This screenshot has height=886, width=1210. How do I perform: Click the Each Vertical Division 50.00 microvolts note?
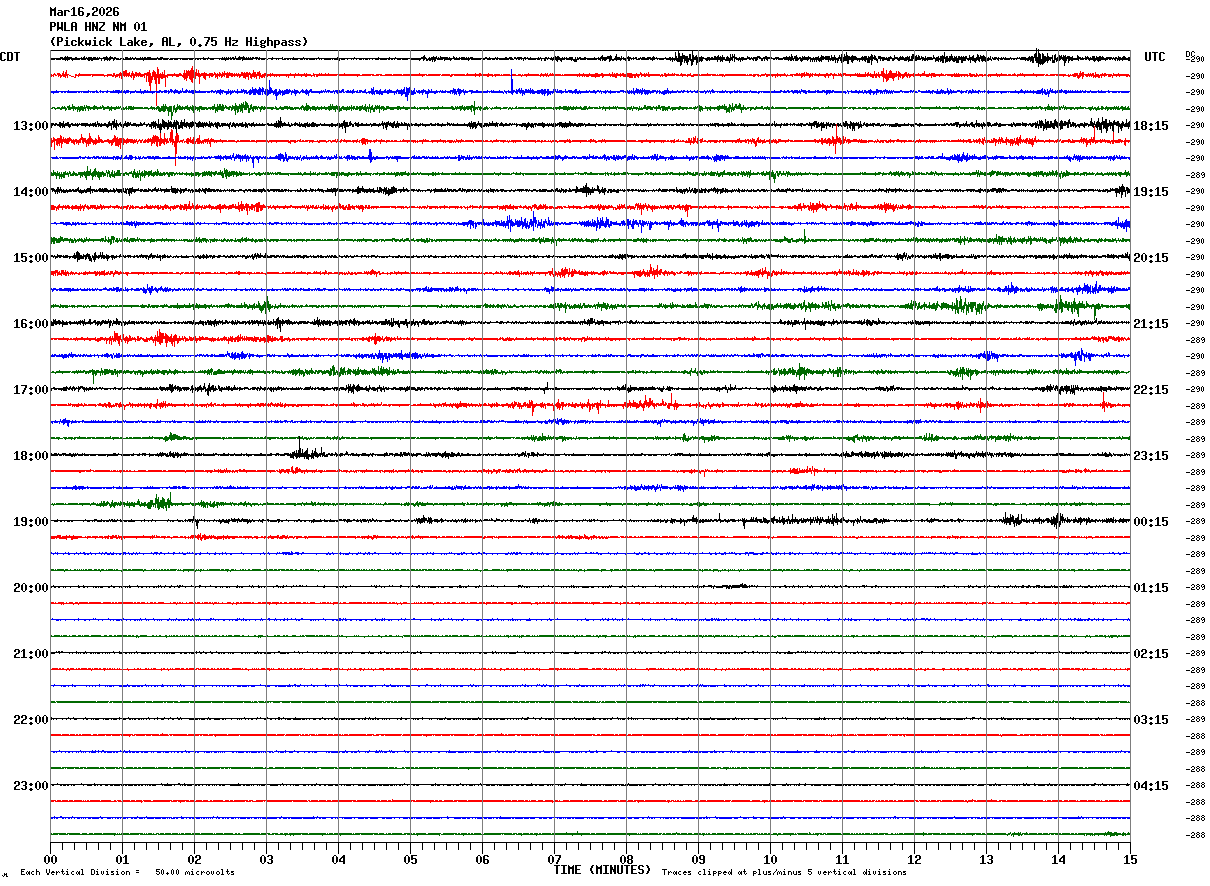click(x=127, y=873)
